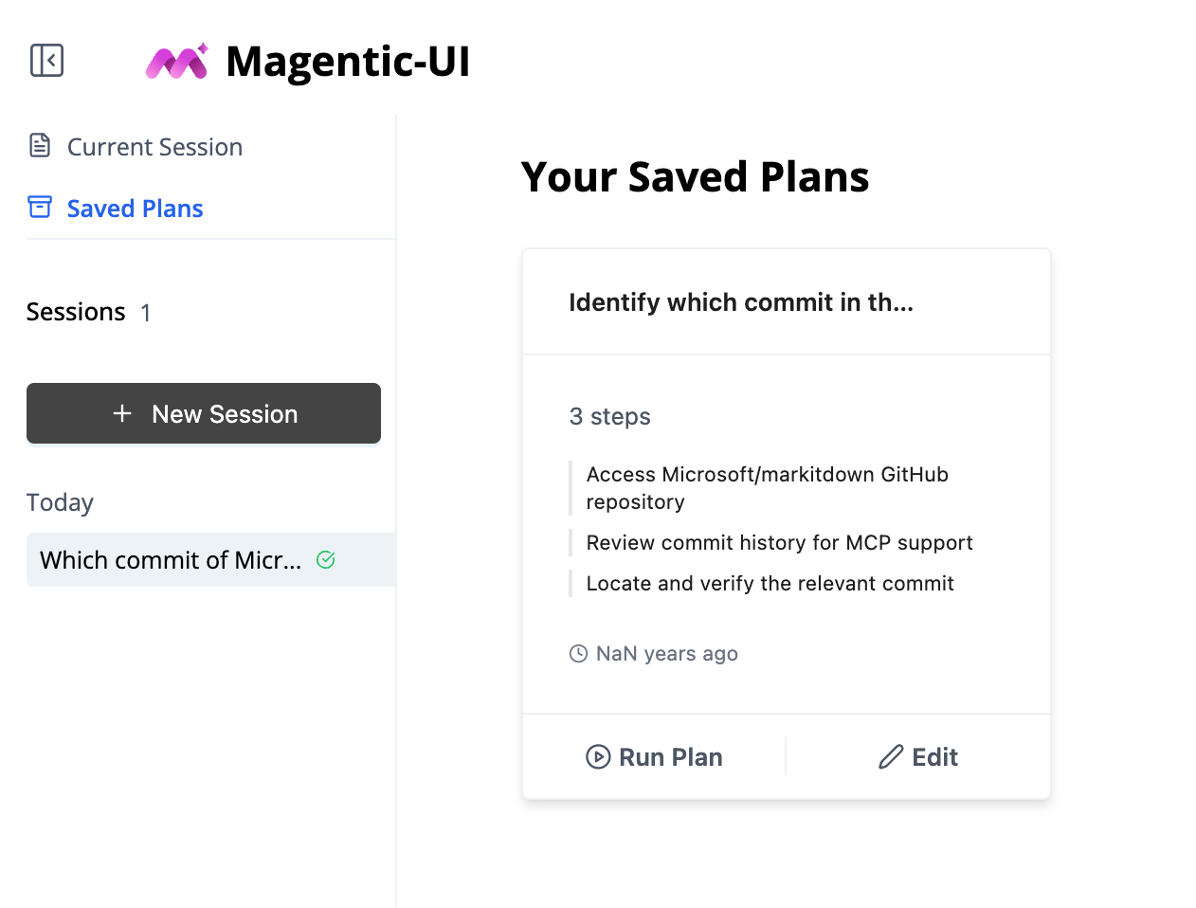Start a session via New Session text
The image size is (1196, 908).
tap(225, 414)
